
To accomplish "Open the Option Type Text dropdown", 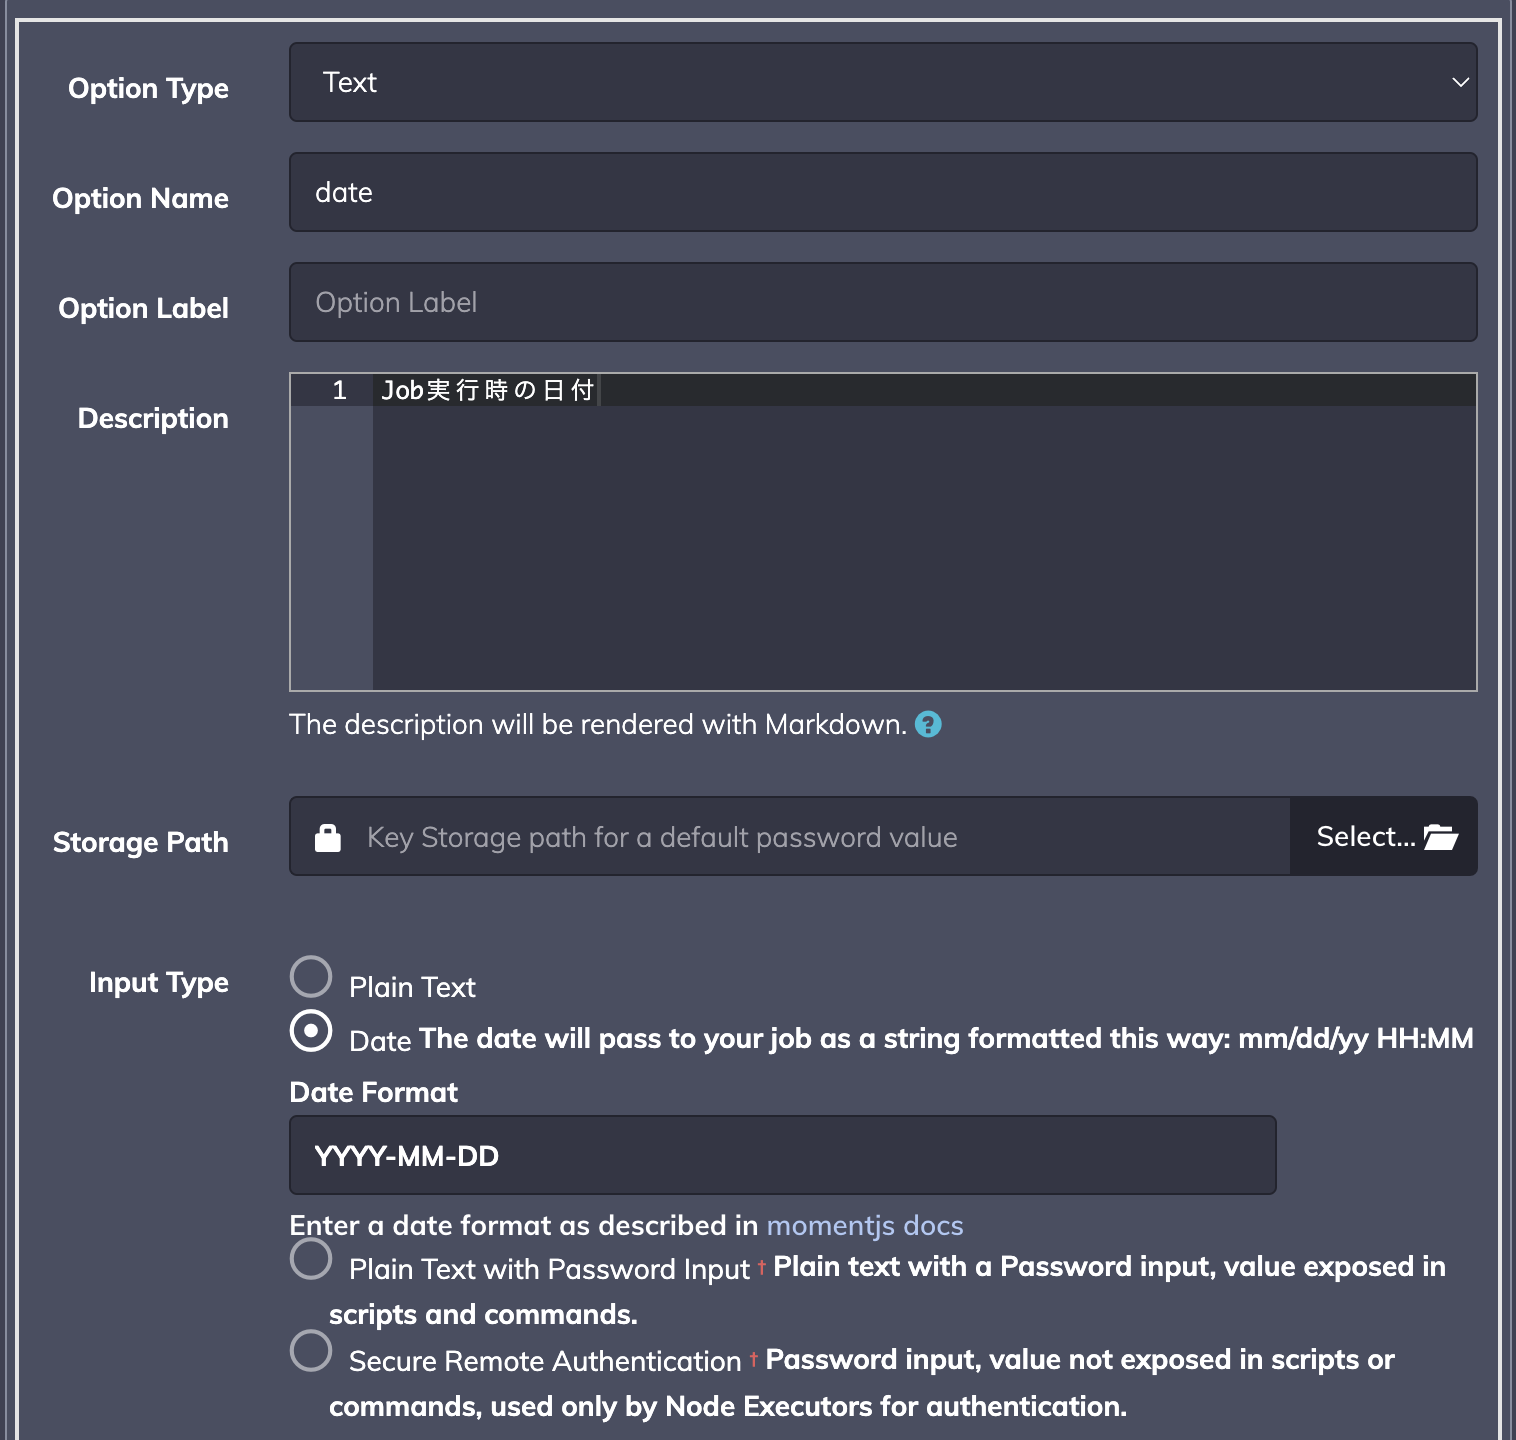I will pos(883,82).
